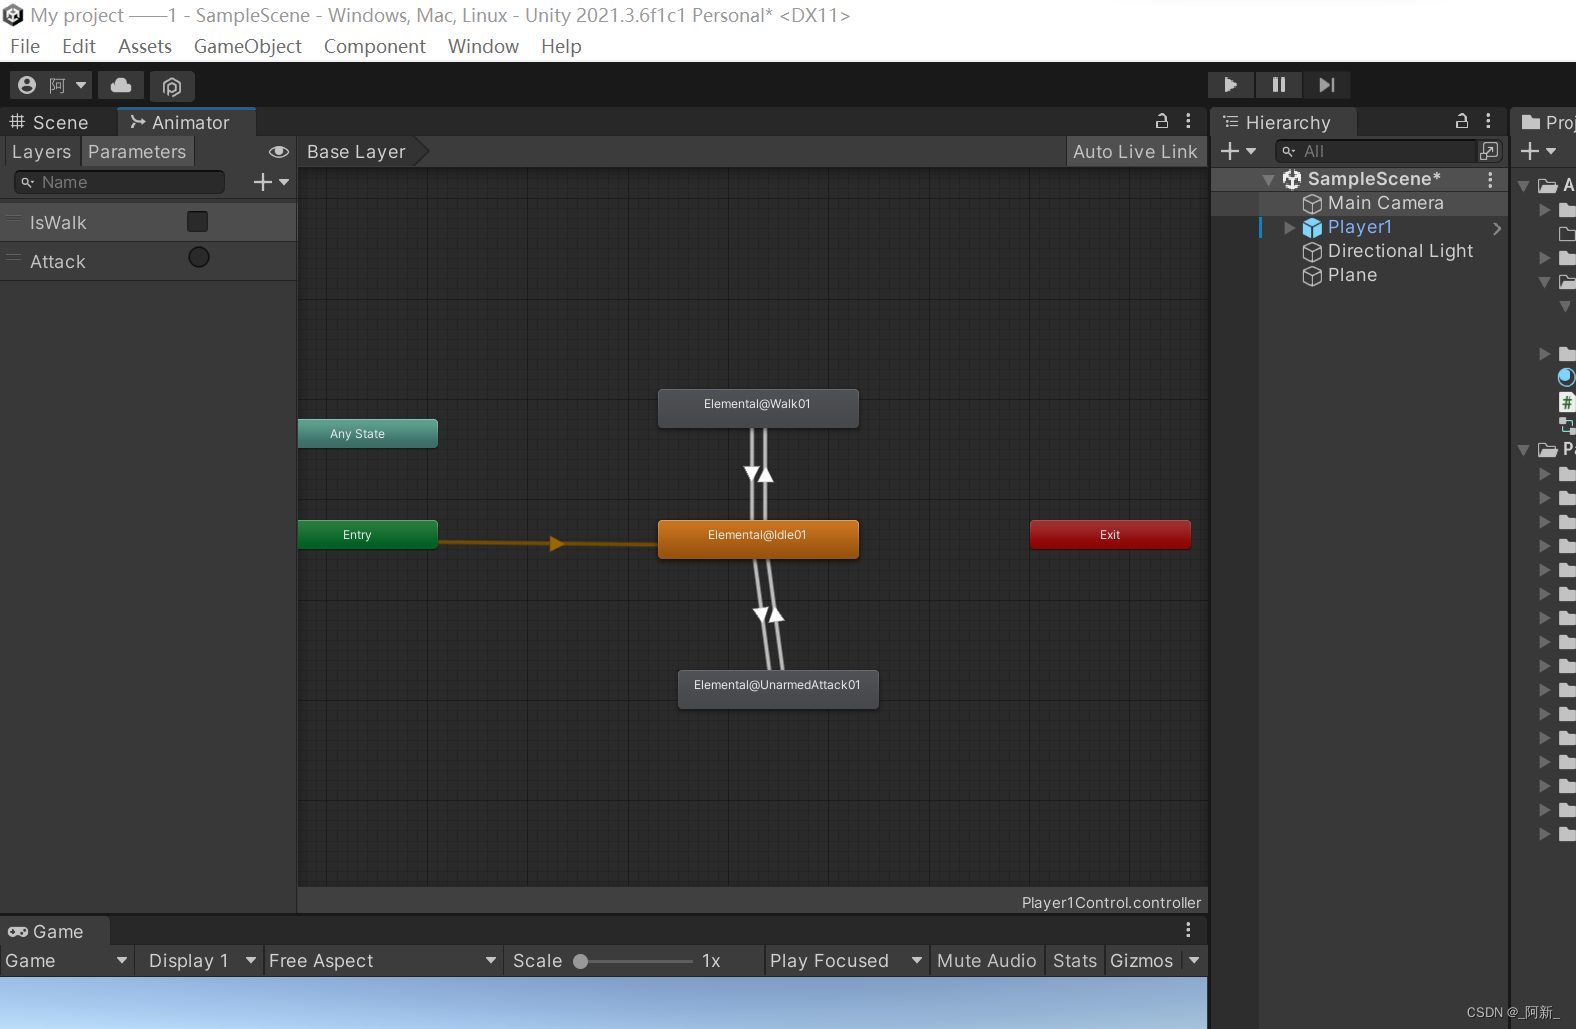This screenshot has width=1576, height=1029.
Task: Click the parameter Name search field
Action: coord(120,182)
